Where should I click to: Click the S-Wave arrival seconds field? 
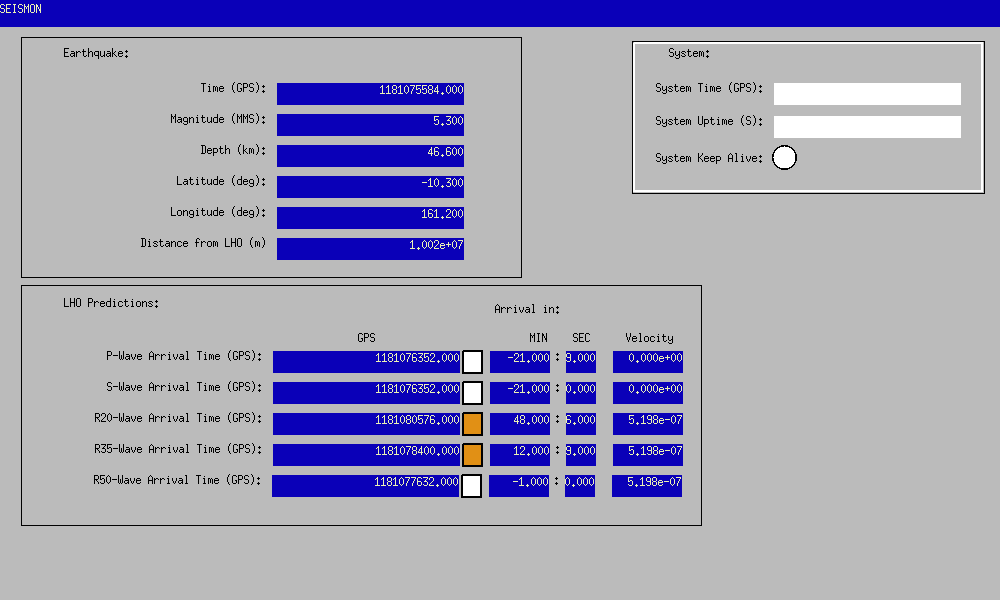click(580, 393)
